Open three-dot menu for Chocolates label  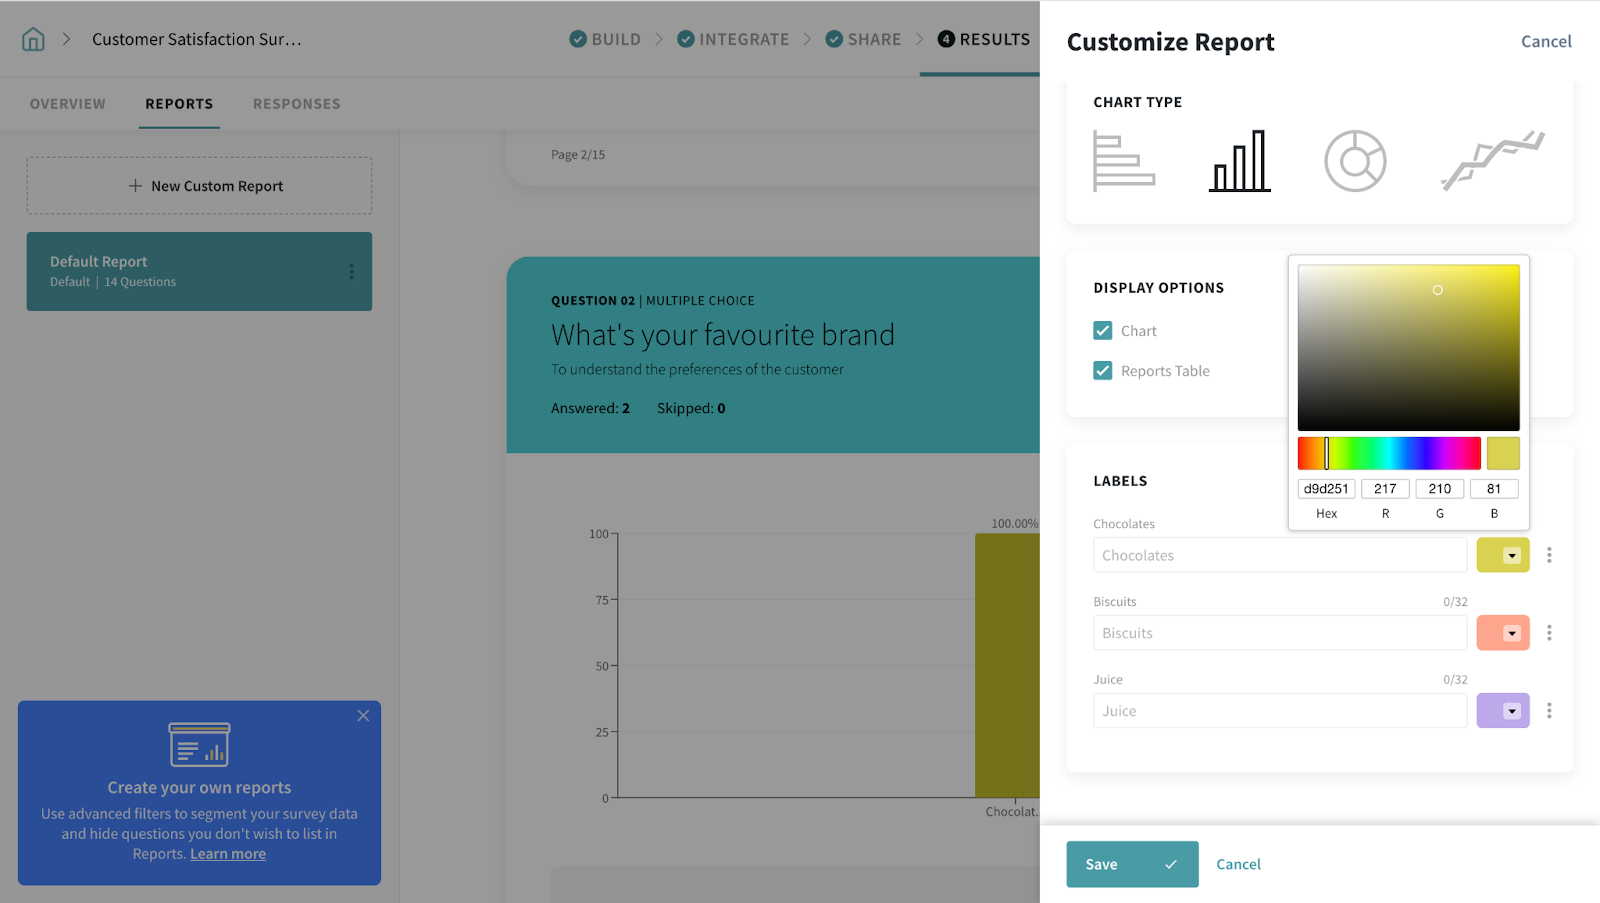pyautogui.click(x=1549, y=555)
